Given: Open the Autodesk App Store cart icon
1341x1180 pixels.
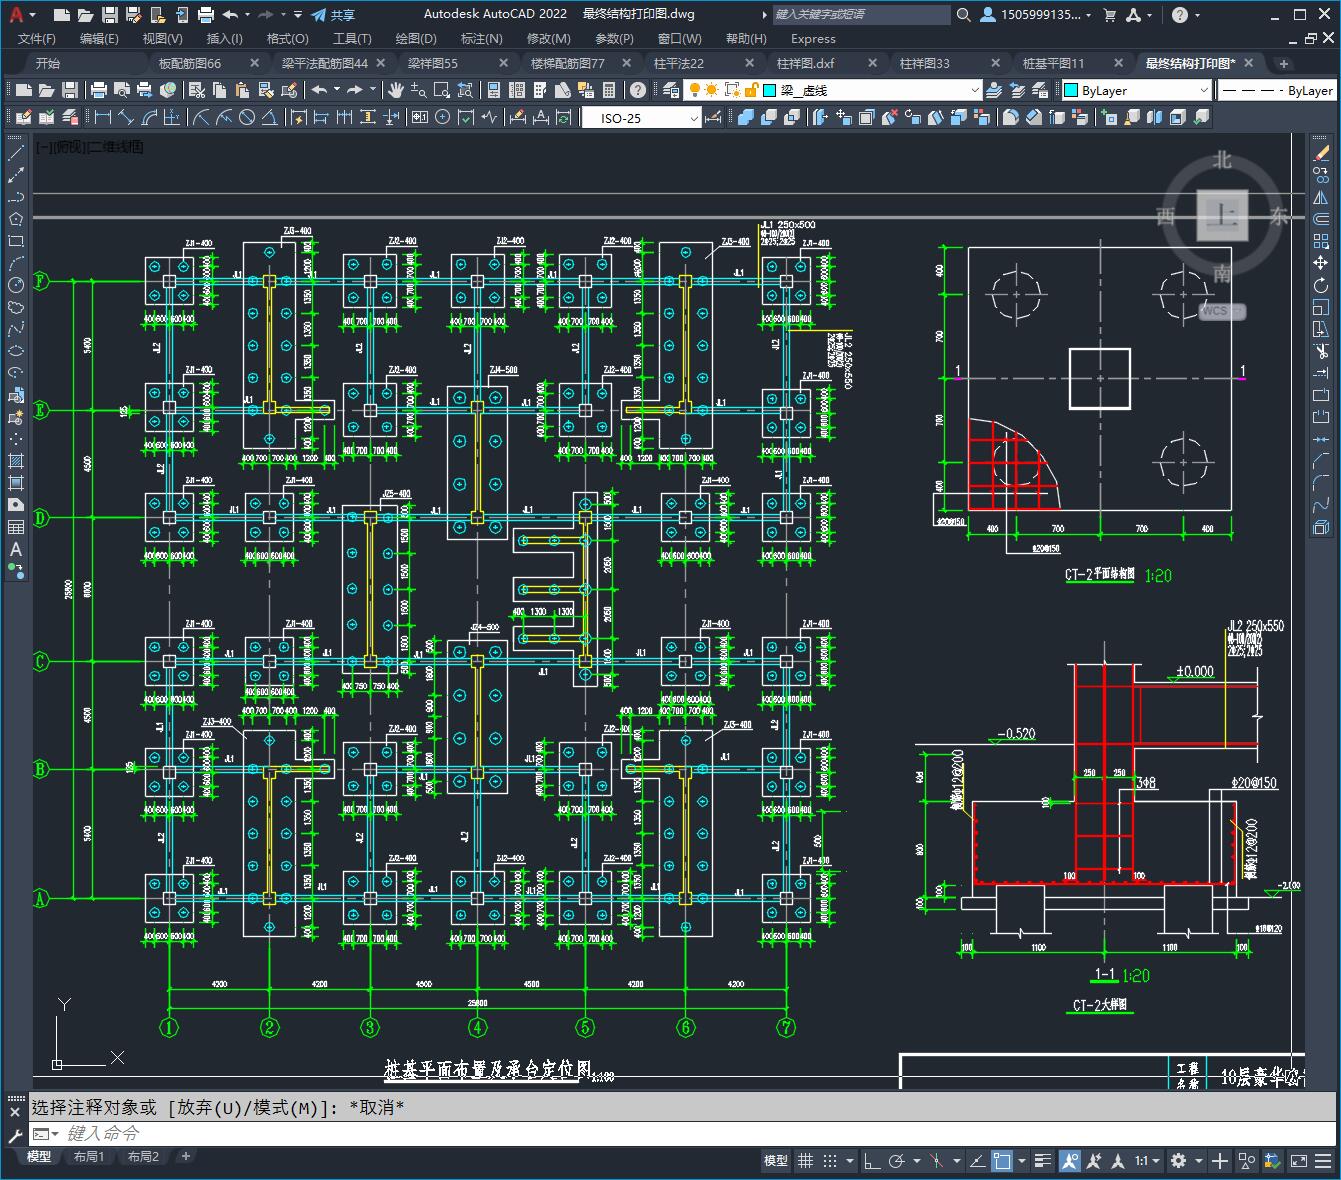Looking at the screenshot, I should (x=1109, y=14).
